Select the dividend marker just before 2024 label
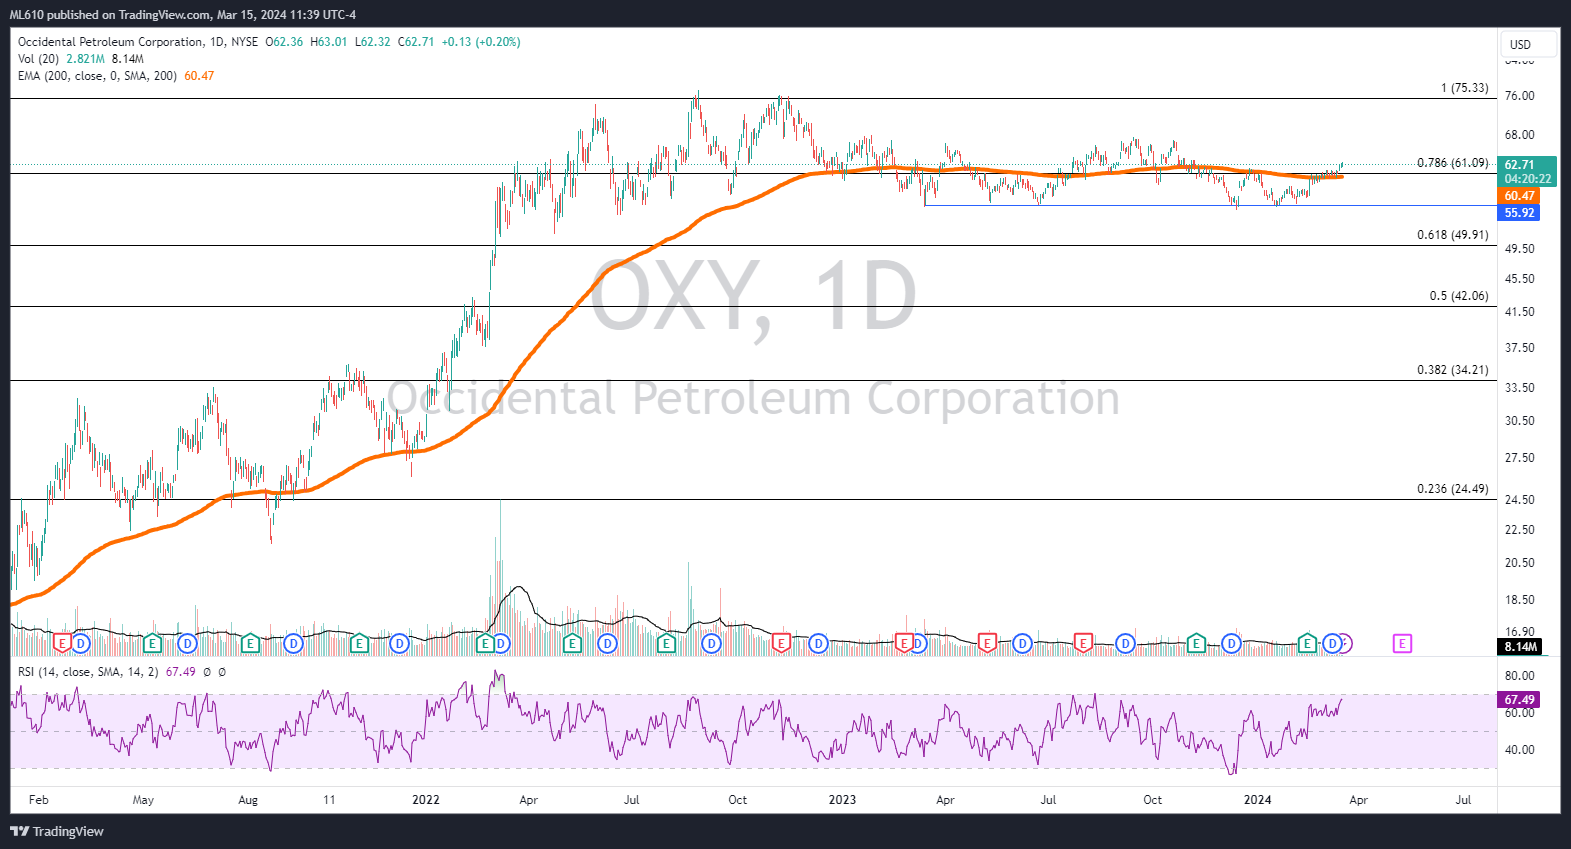 click(x=1232, y=643)
